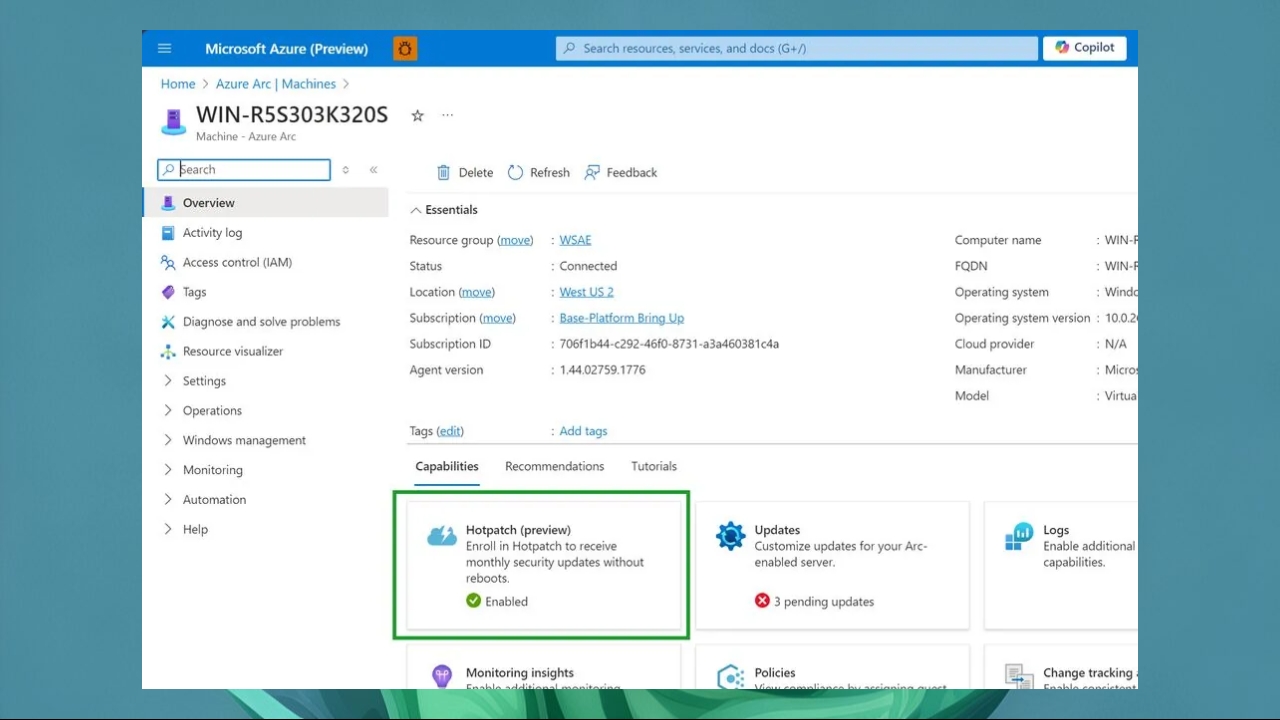Click the Activity log icon

tap(168, 233)
